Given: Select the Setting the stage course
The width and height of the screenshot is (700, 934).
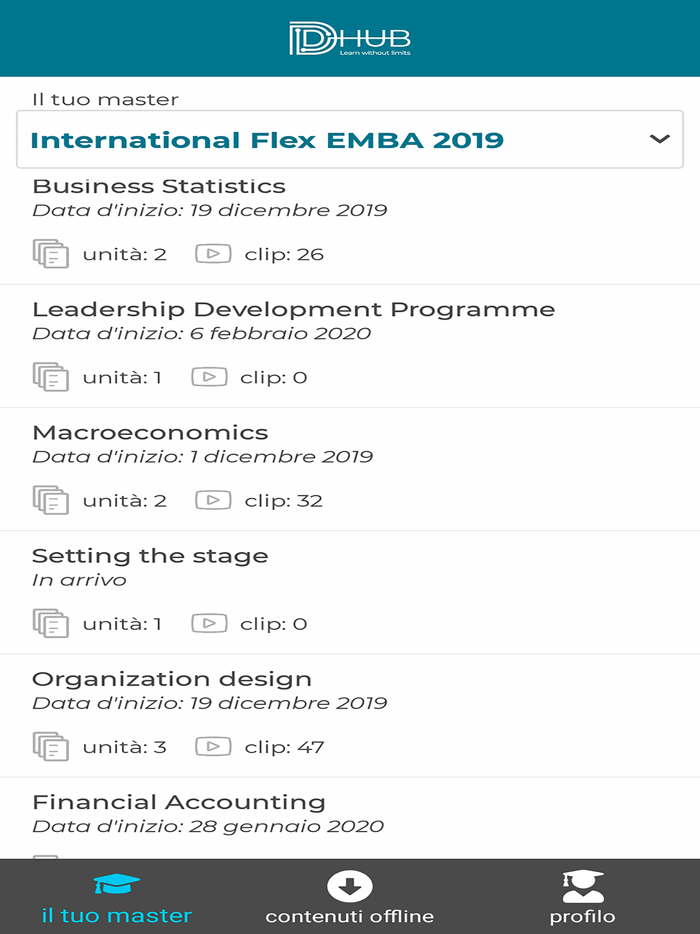Looking at the screenshot, I should 150,556.
